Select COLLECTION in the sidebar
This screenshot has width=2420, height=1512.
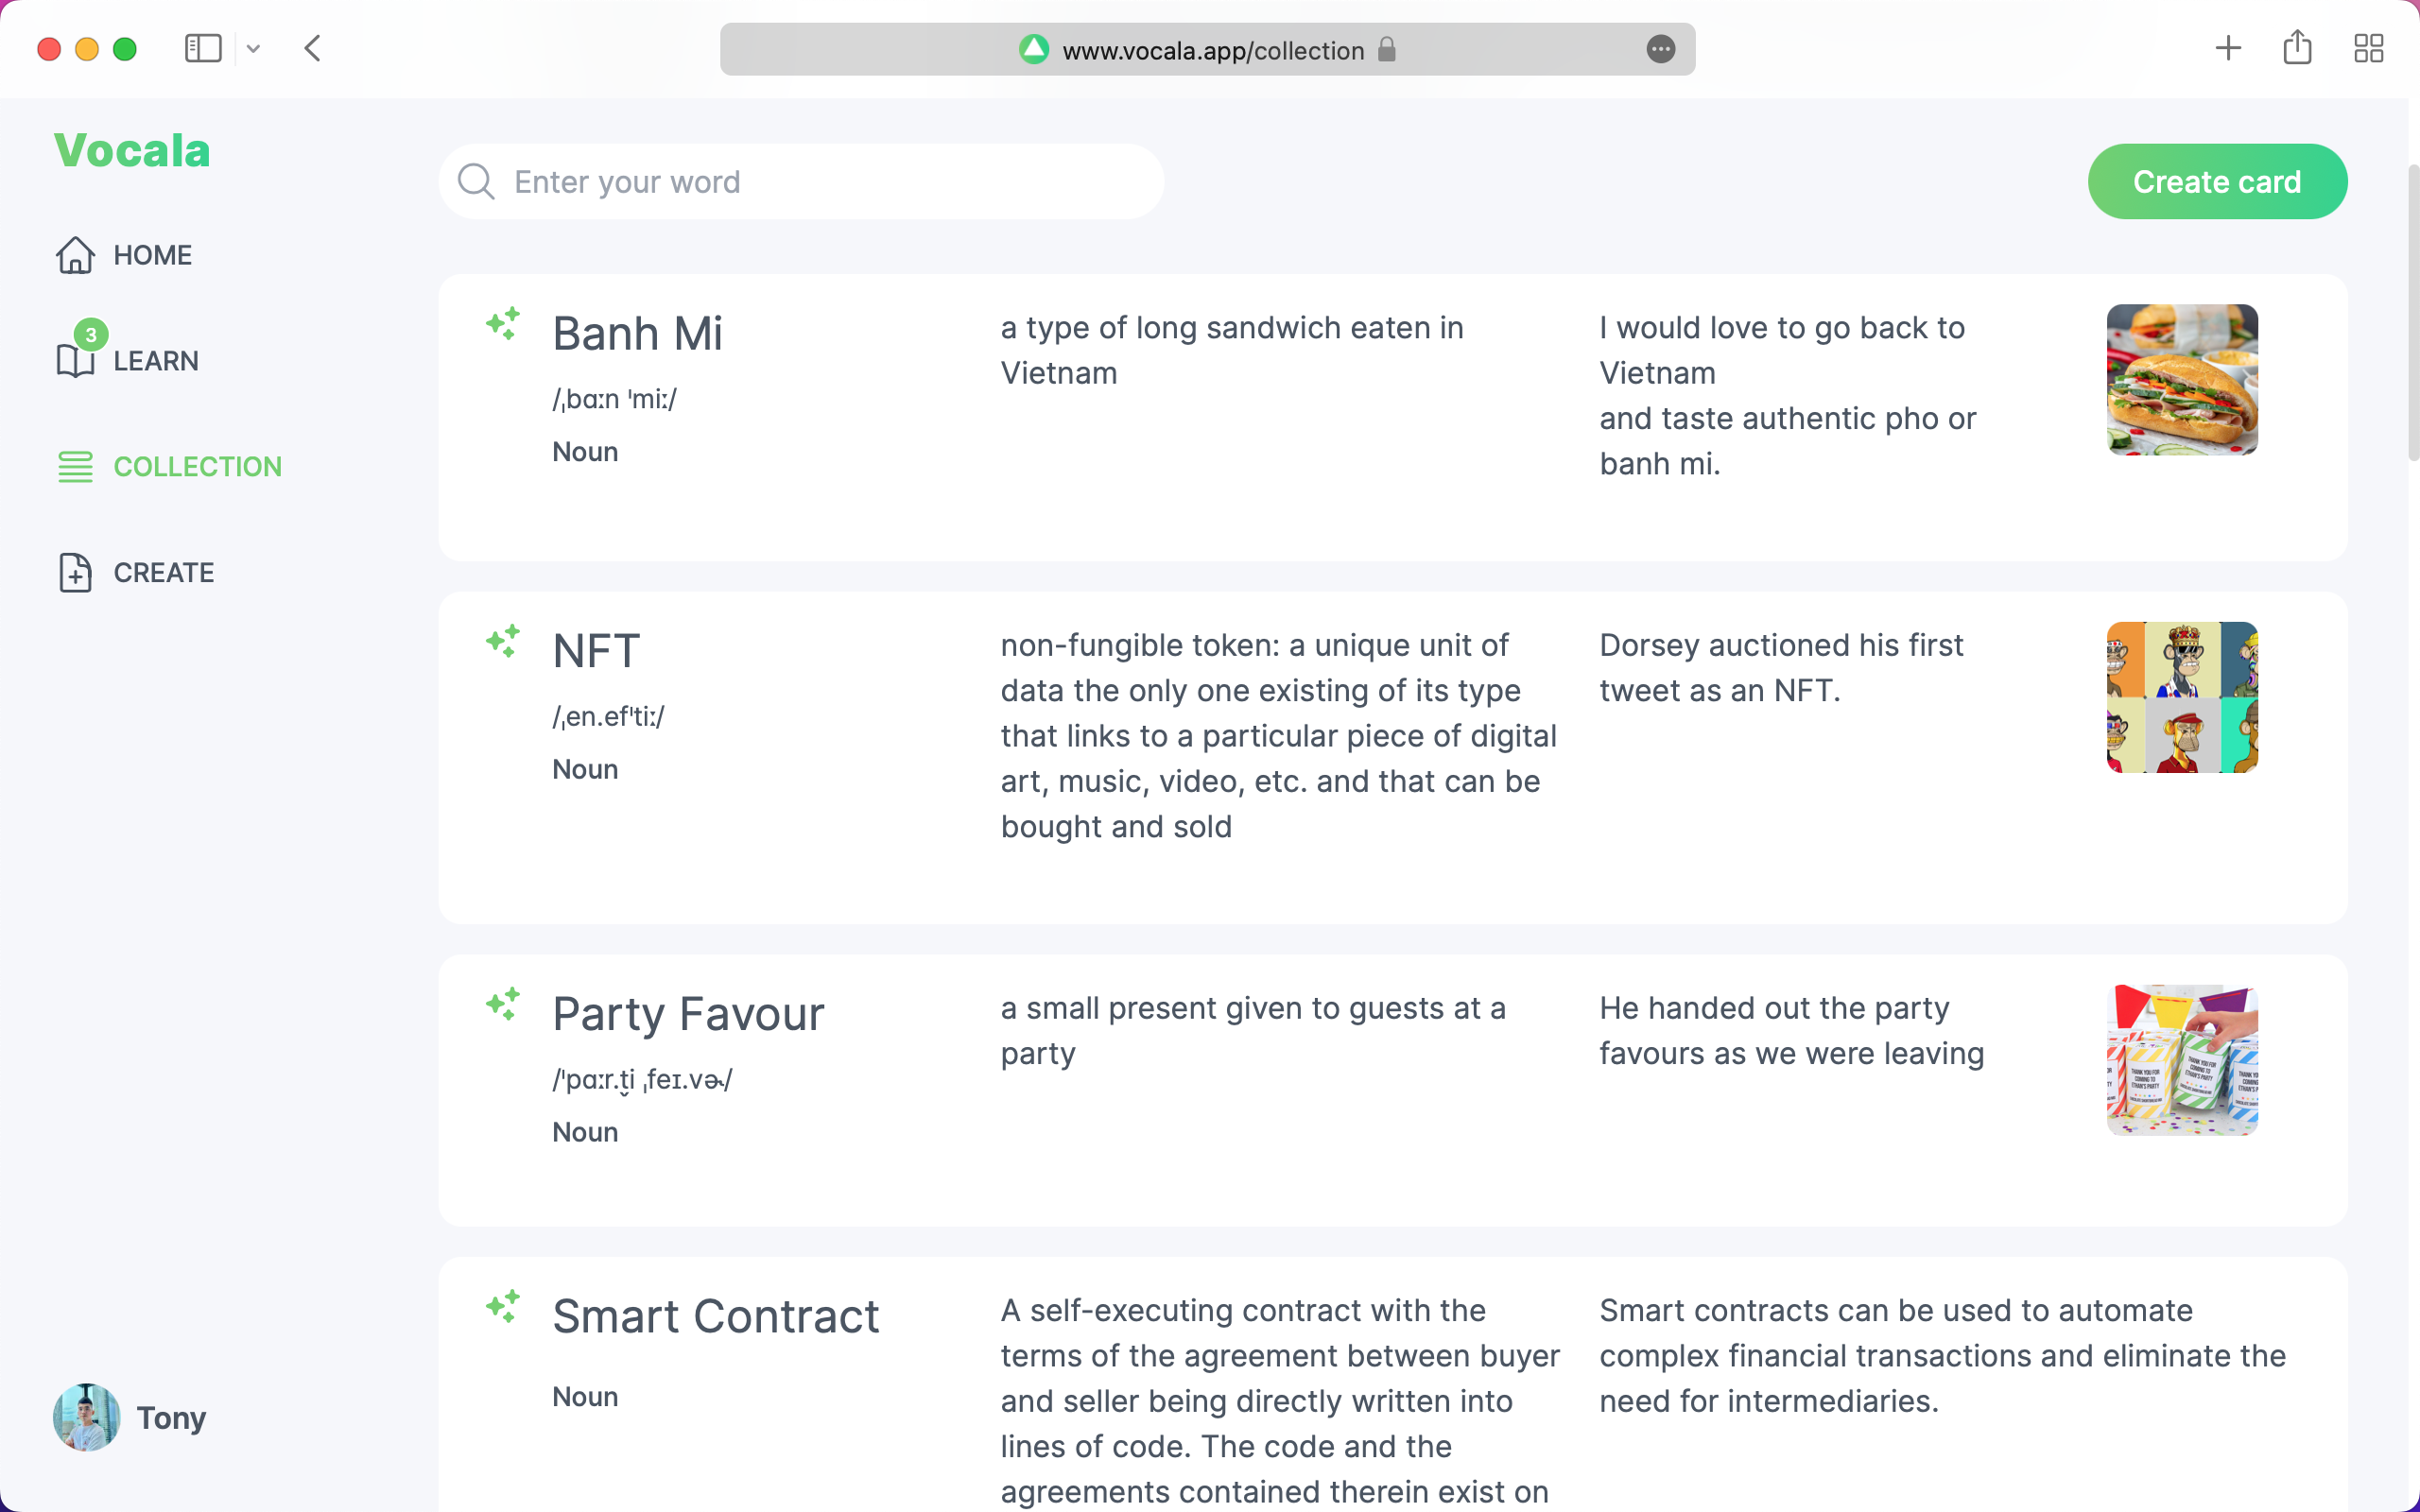click(197, 467)
